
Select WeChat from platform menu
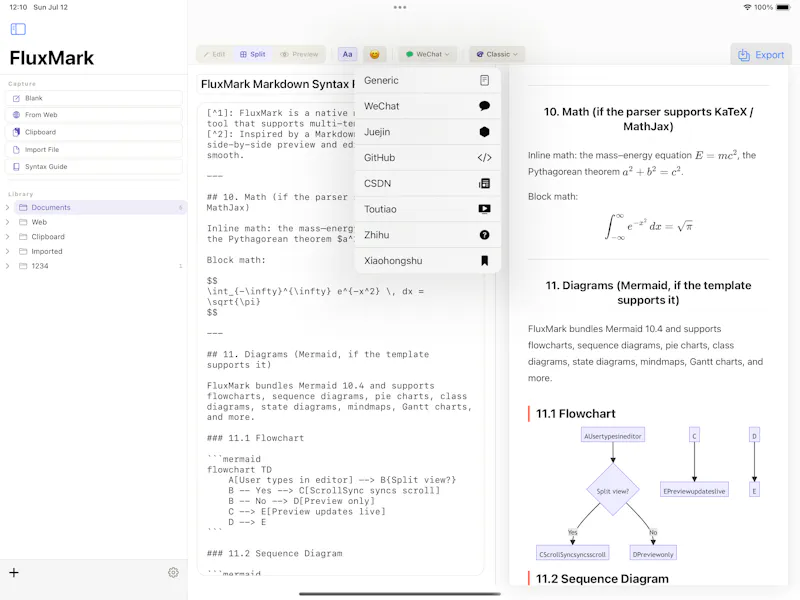click(427, 106)
